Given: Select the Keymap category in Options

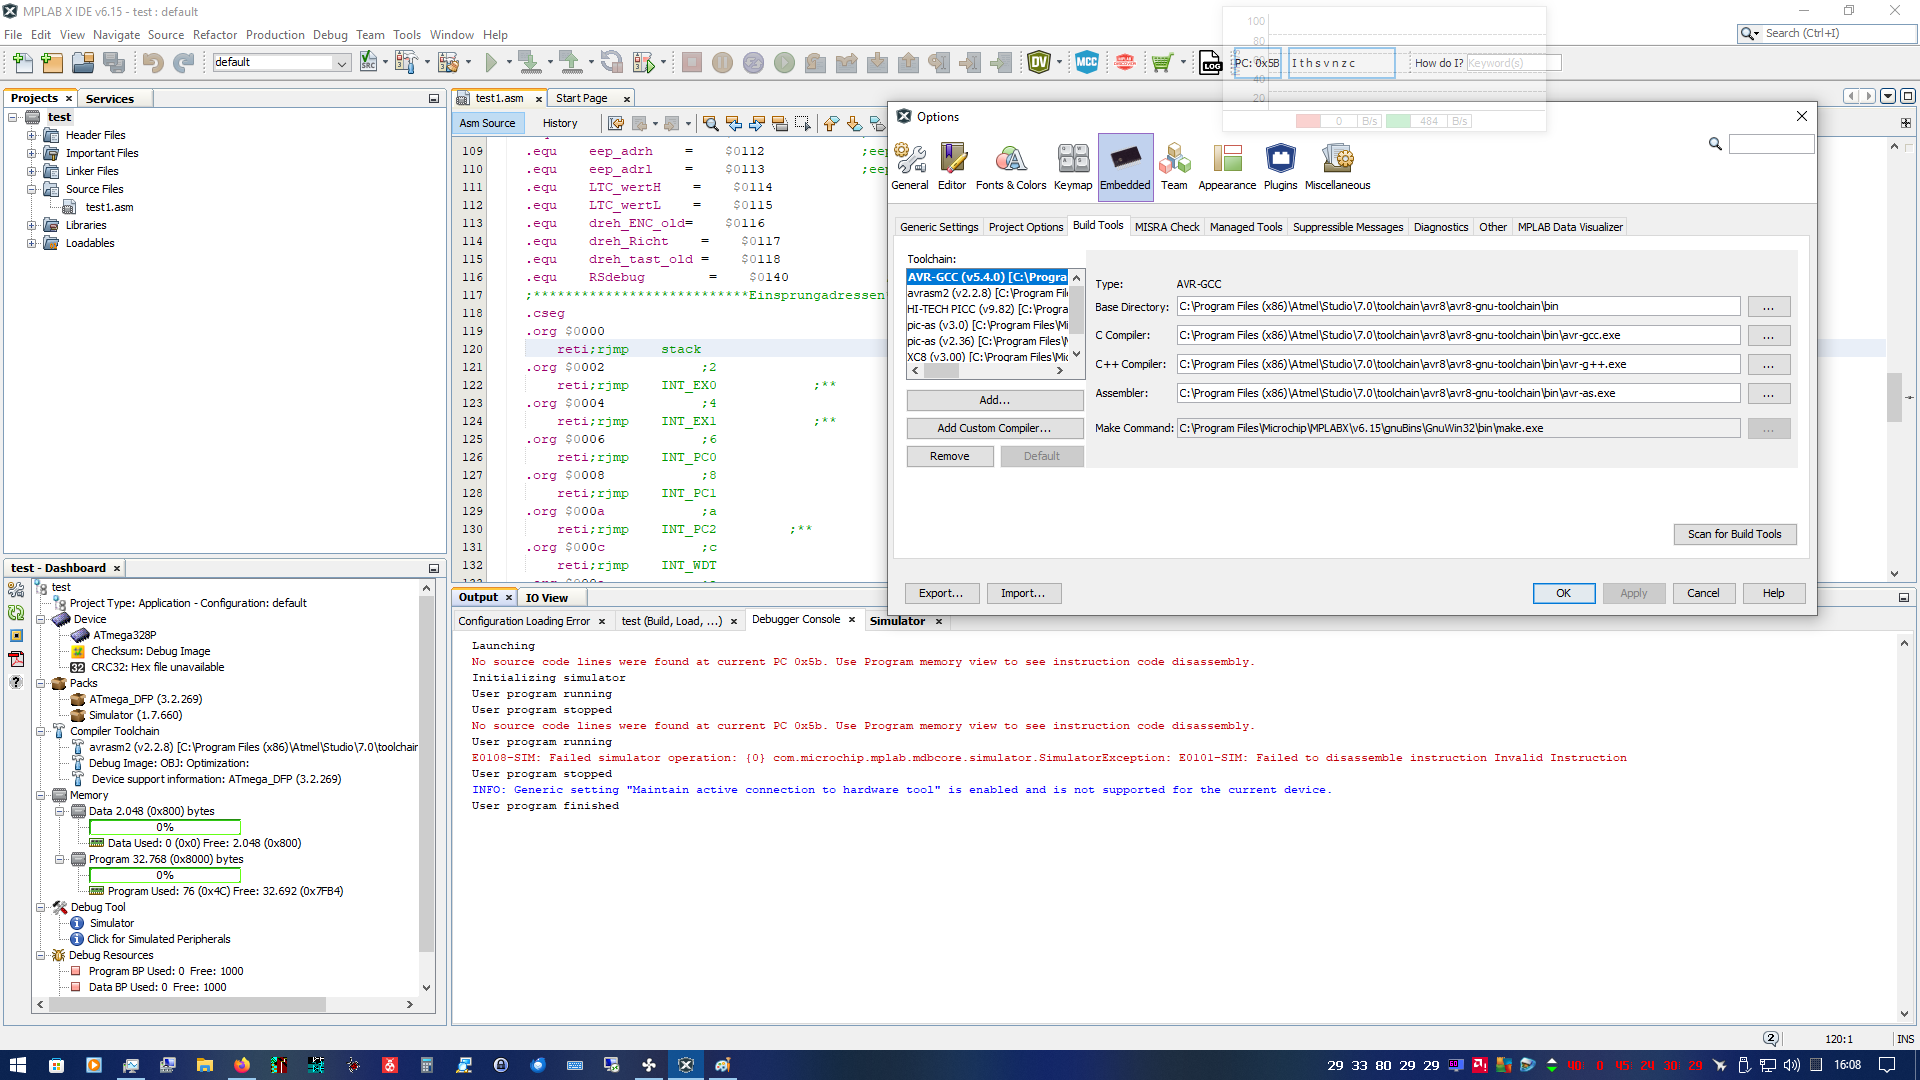Looking at the screenshot, I should (1073, 166).
